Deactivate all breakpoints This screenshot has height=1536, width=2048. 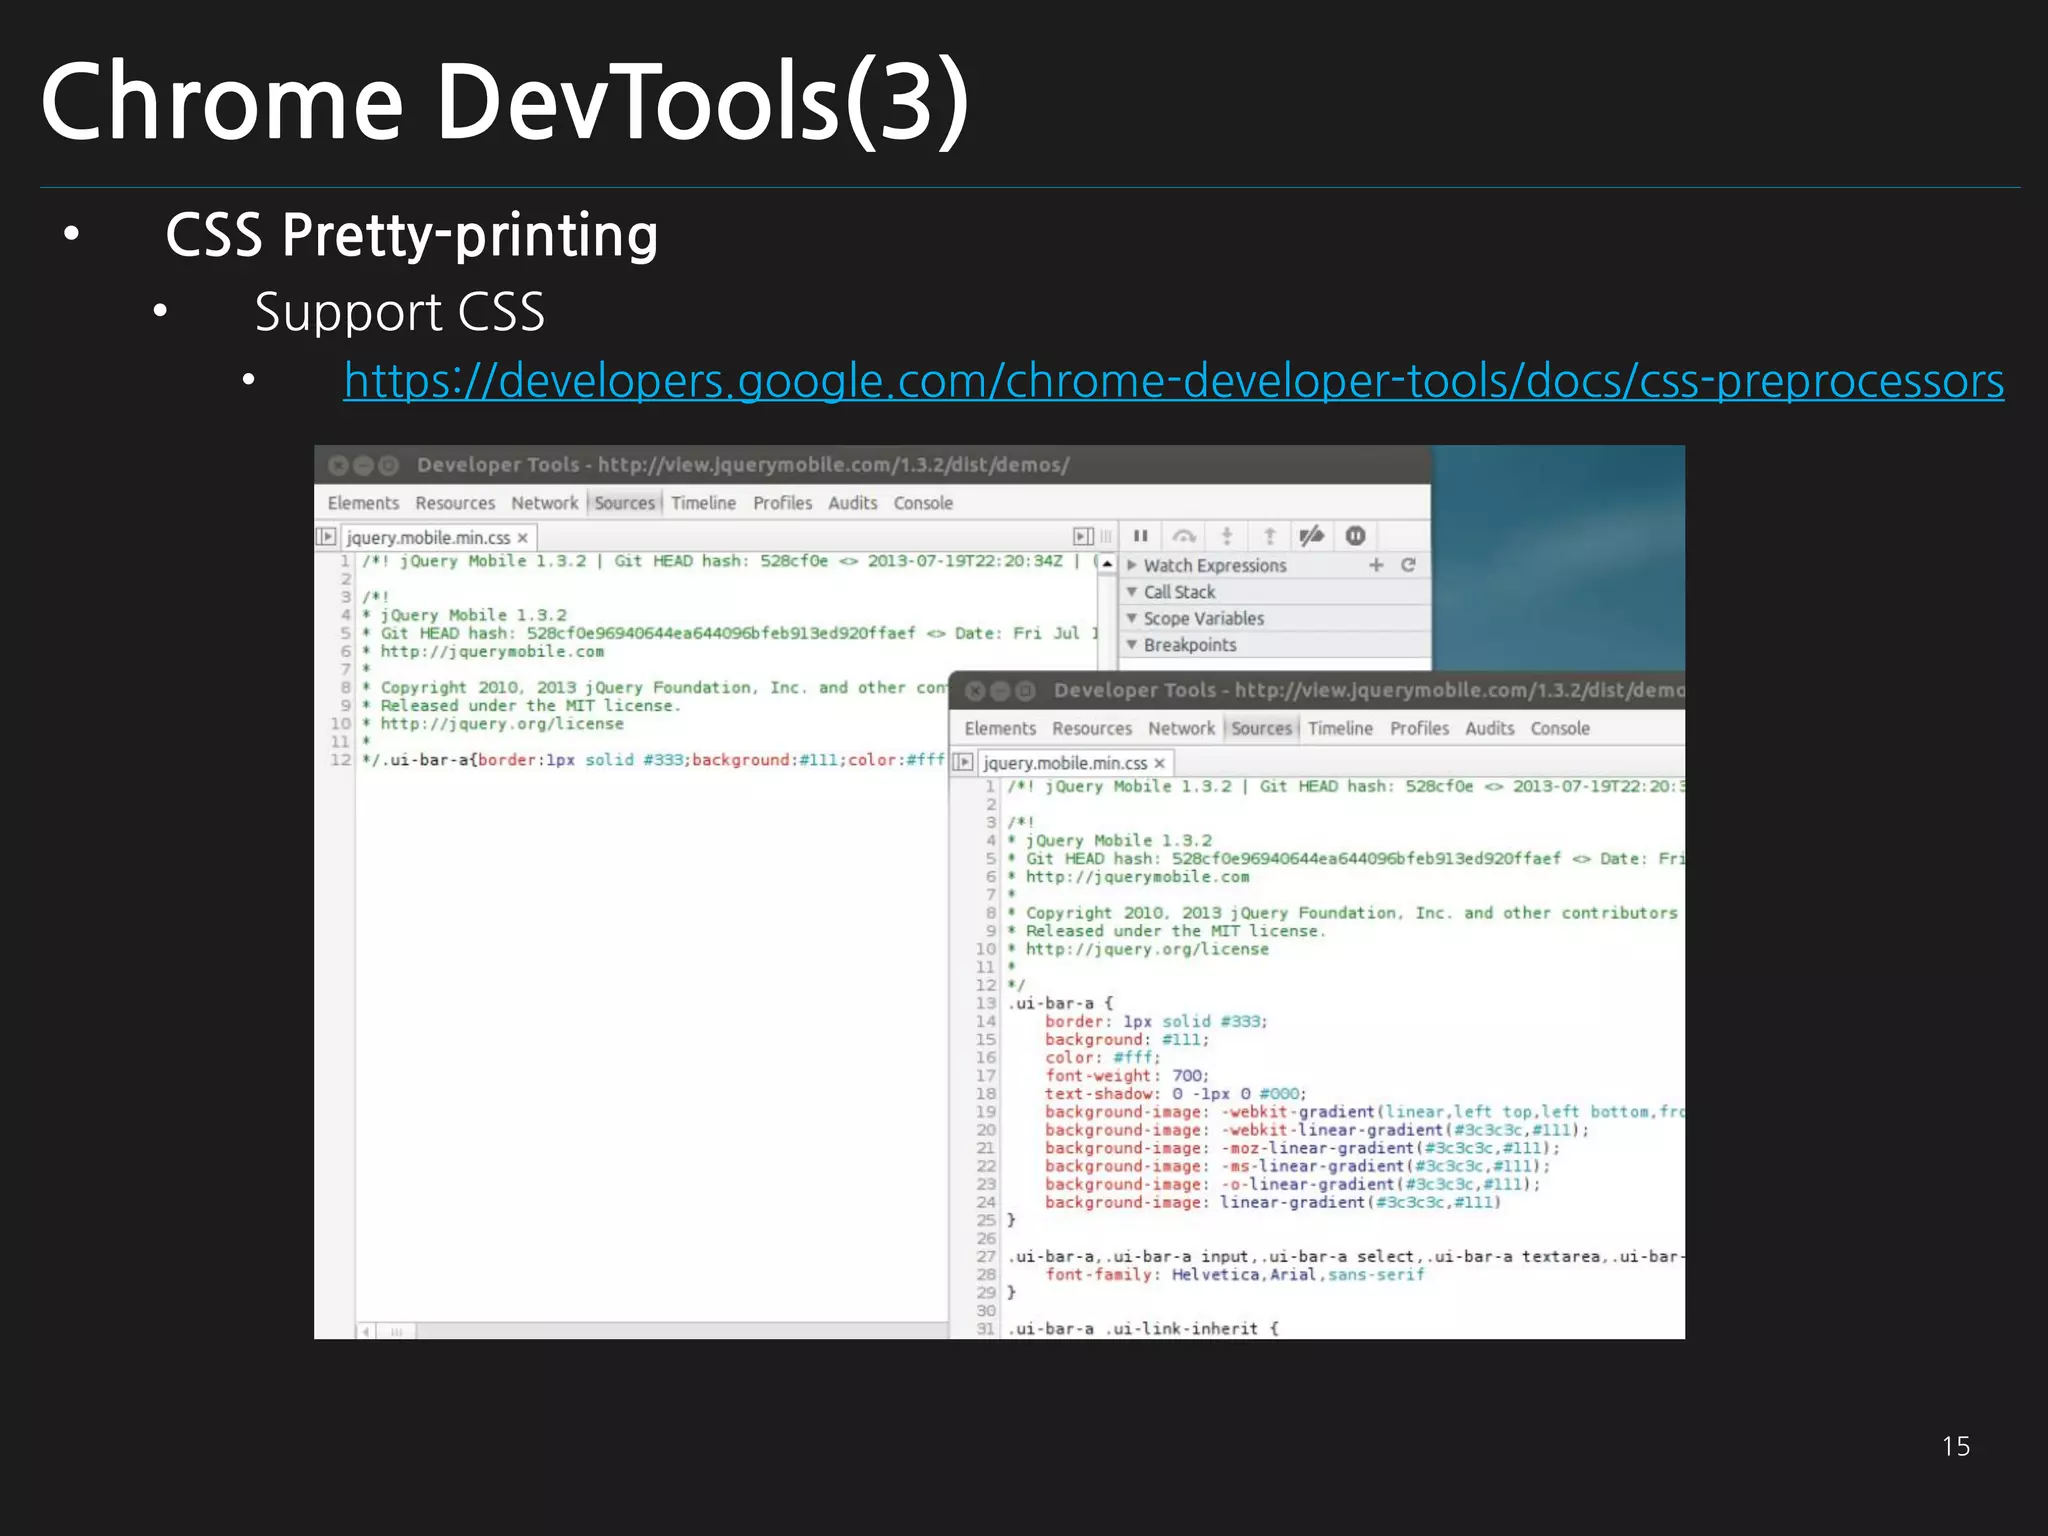click(x=1311, y=536)
